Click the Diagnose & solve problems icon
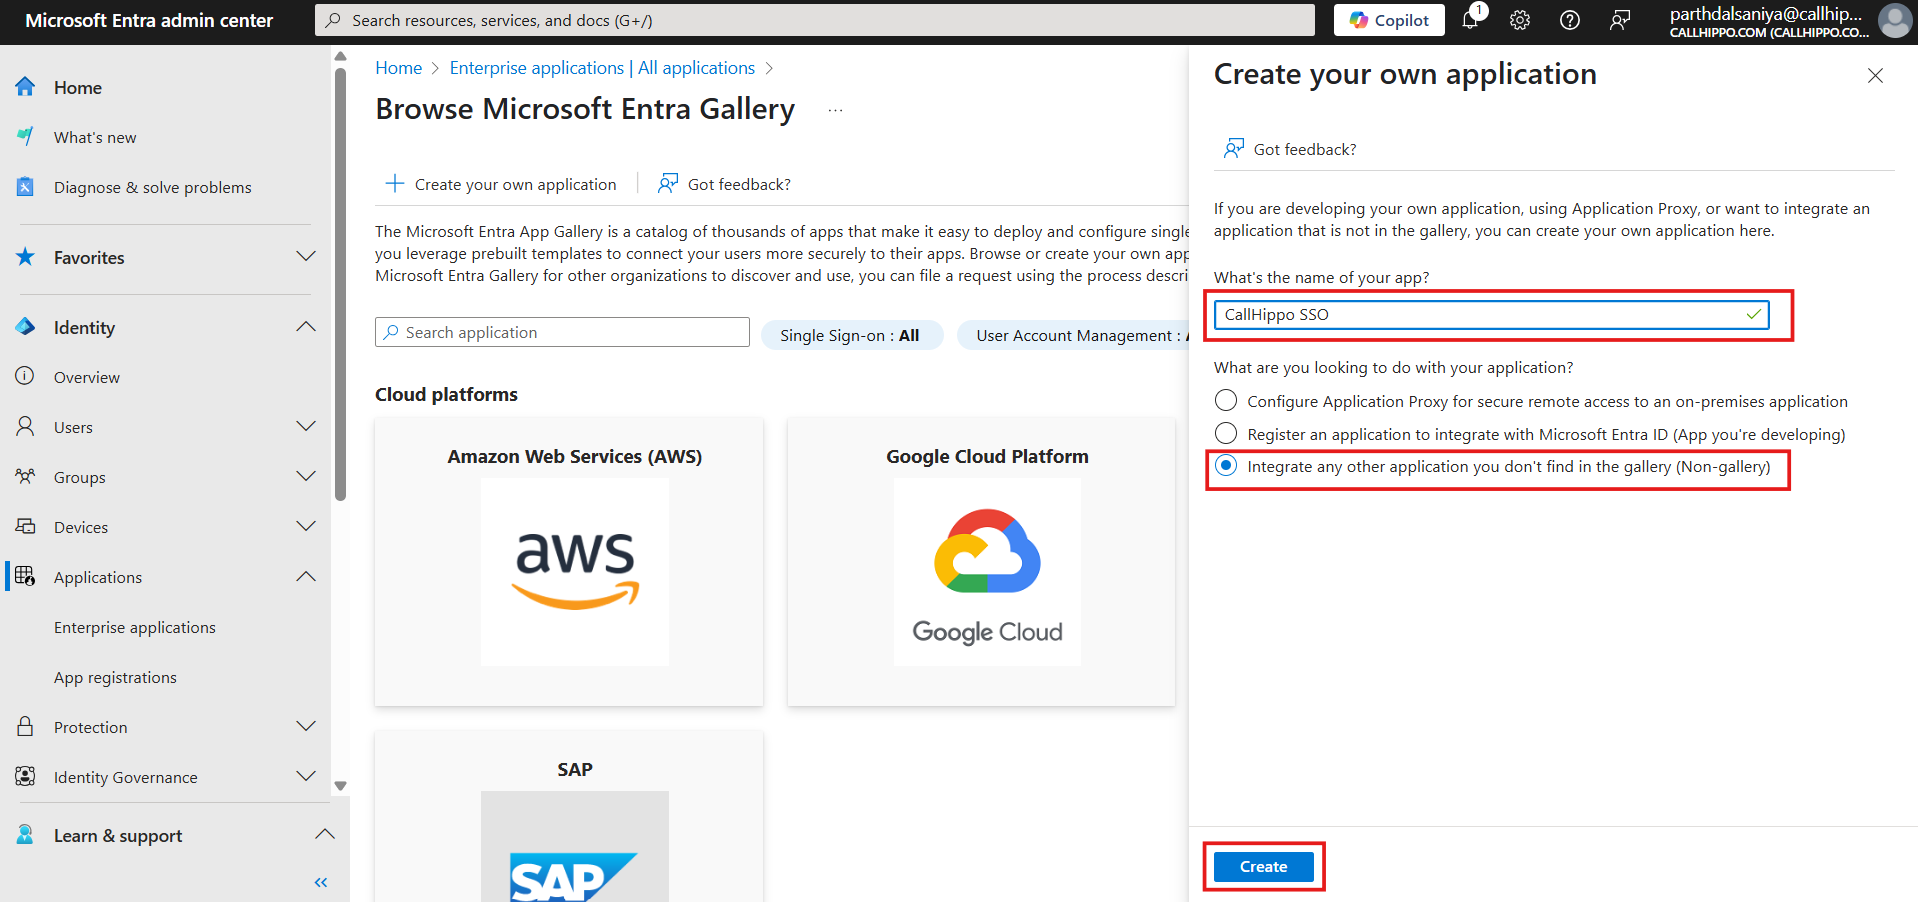The width and height of the screenshot is (1918, 902). coord(25,187)
